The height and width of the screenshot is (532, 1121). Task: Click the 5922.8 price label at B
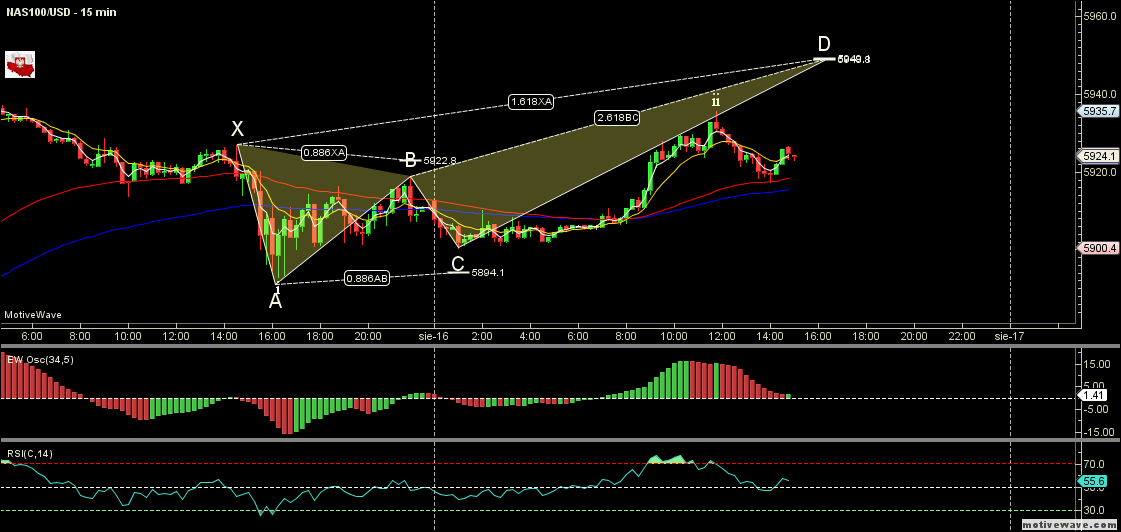pos(440,162)
